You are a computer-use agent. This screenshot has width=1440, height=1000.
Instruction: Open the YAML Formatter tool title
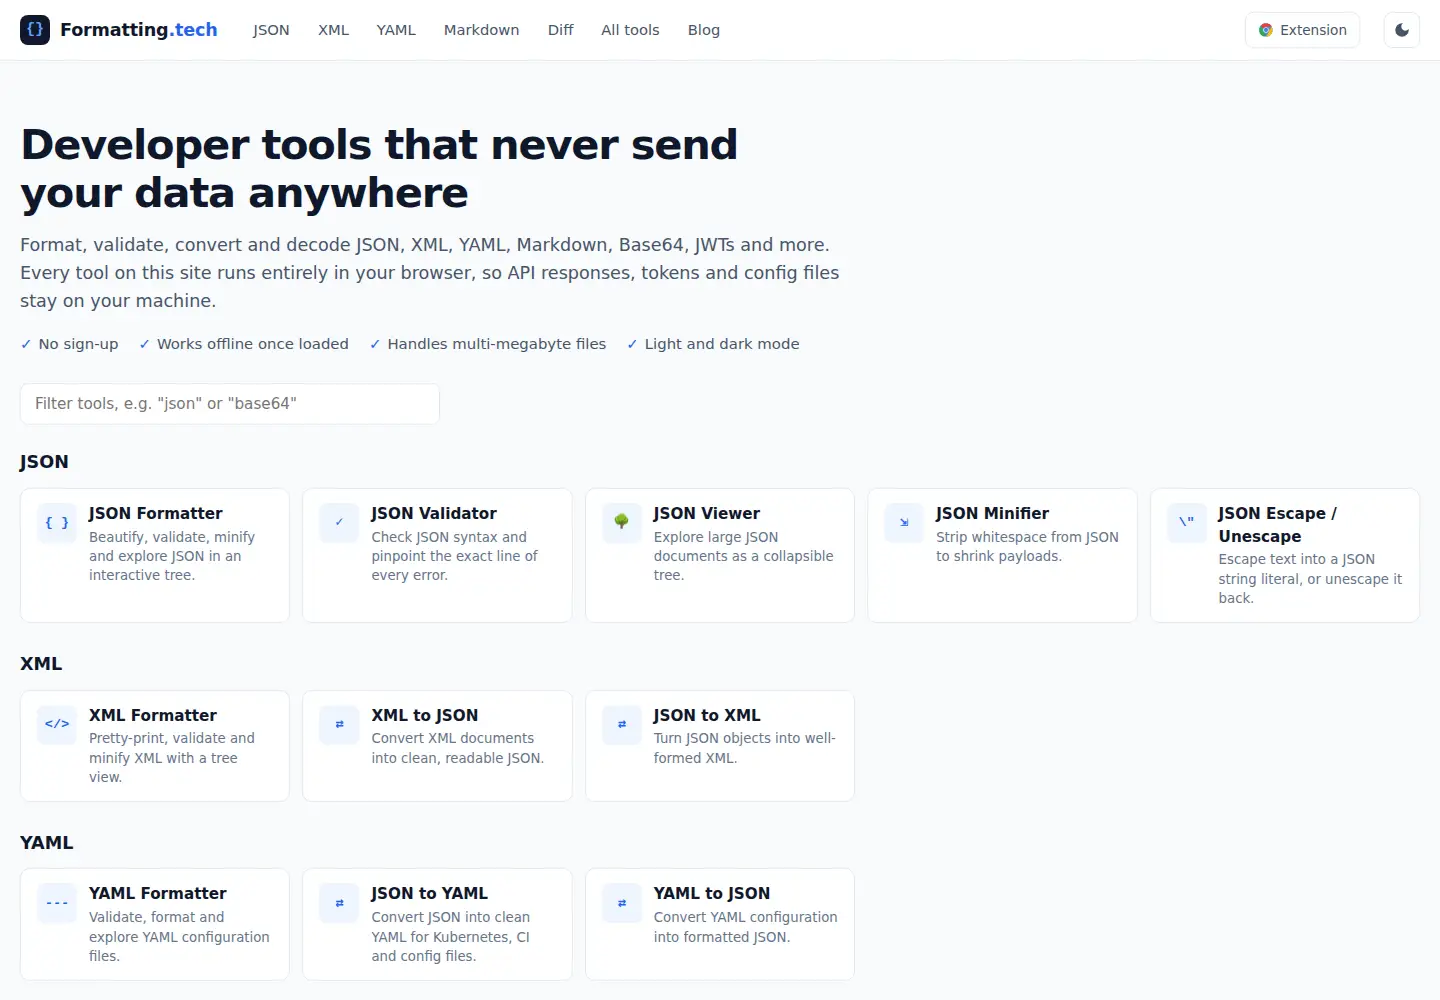coord(158,893)
